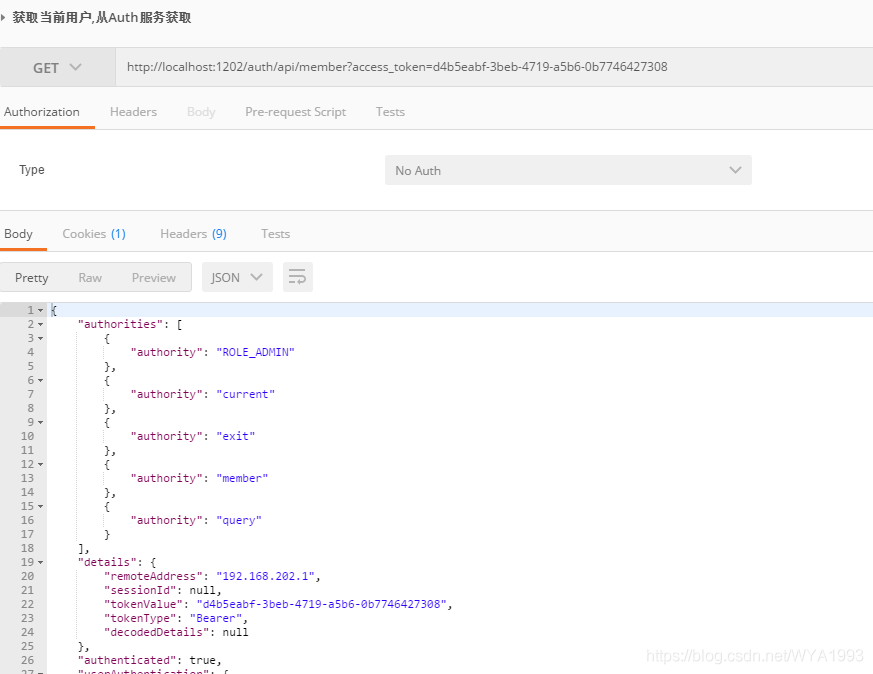Click the "192.168.202.1" remoteAddress value
Viewport: 873px width, 674px height.
[265, 576]
